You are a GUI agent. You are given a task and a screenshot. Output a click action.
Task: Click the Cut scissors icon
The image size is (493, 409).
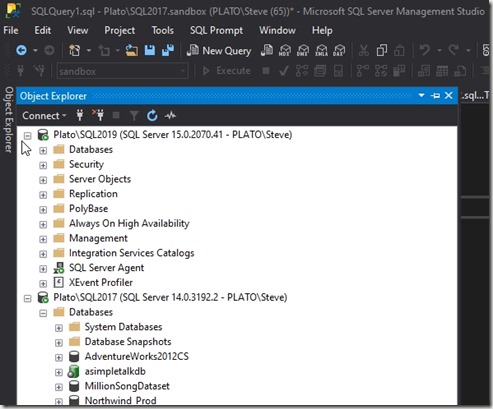[363, 50]
